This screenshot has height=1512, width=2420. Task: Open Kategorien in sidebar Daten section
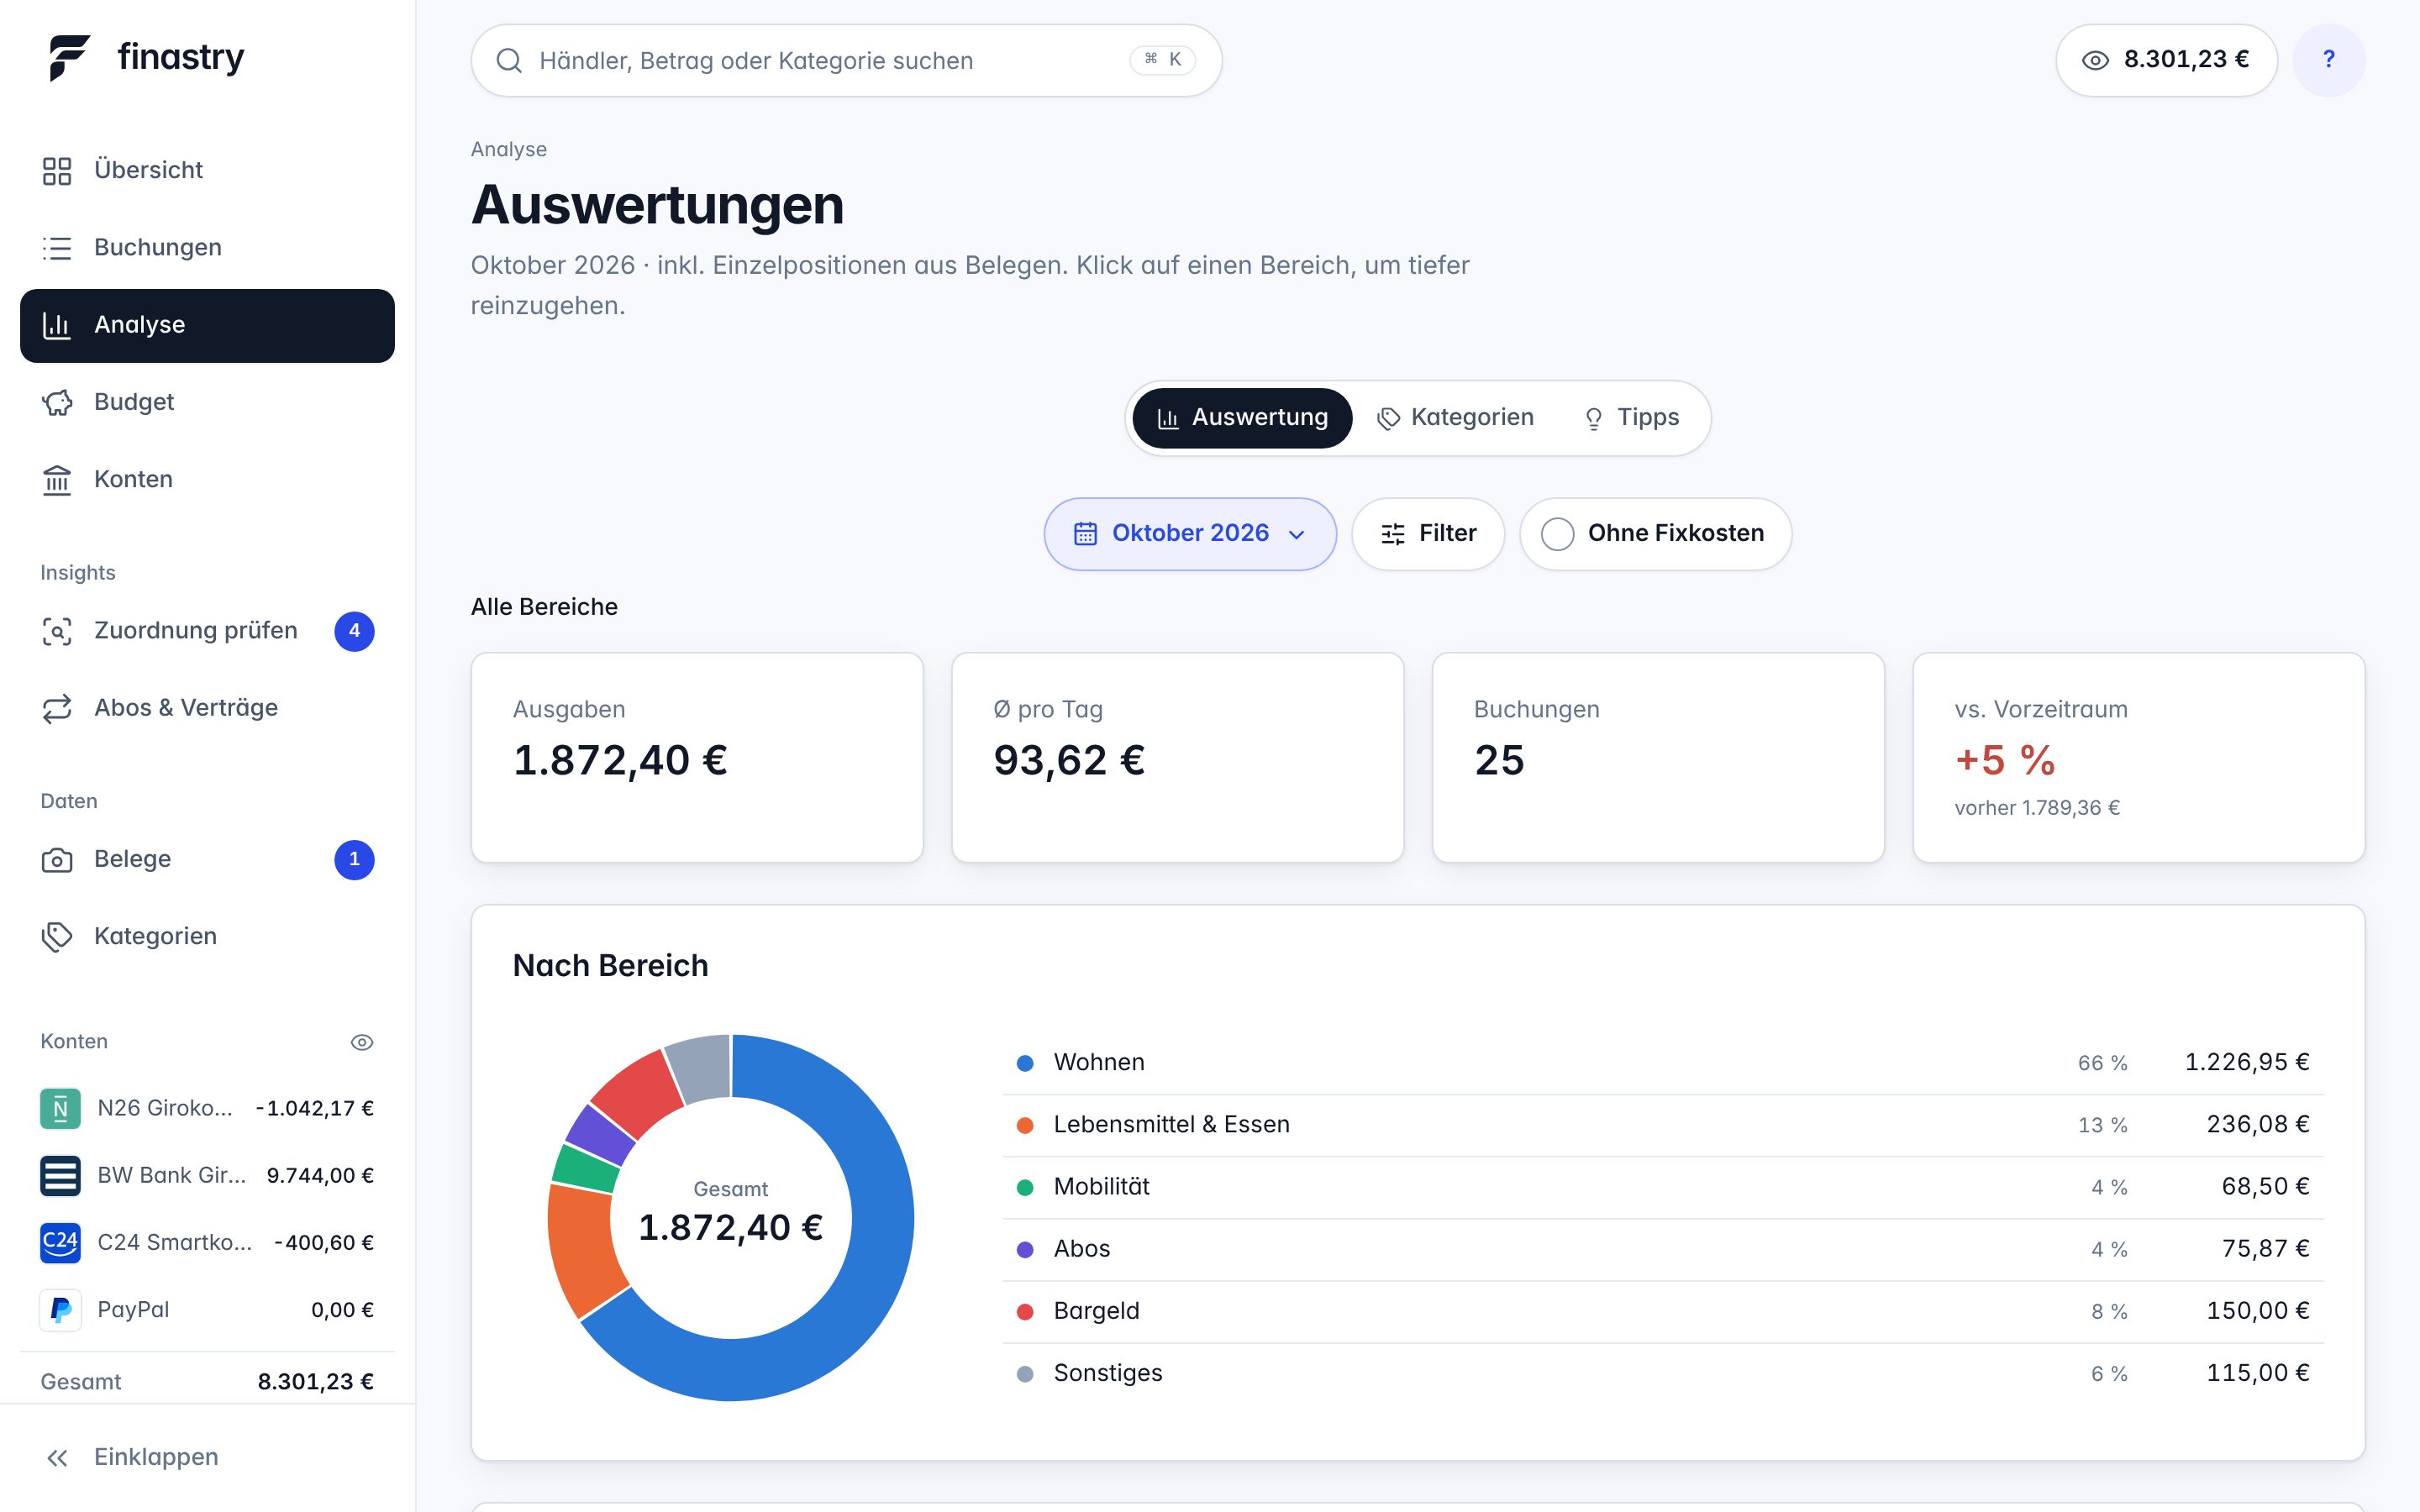207,937
